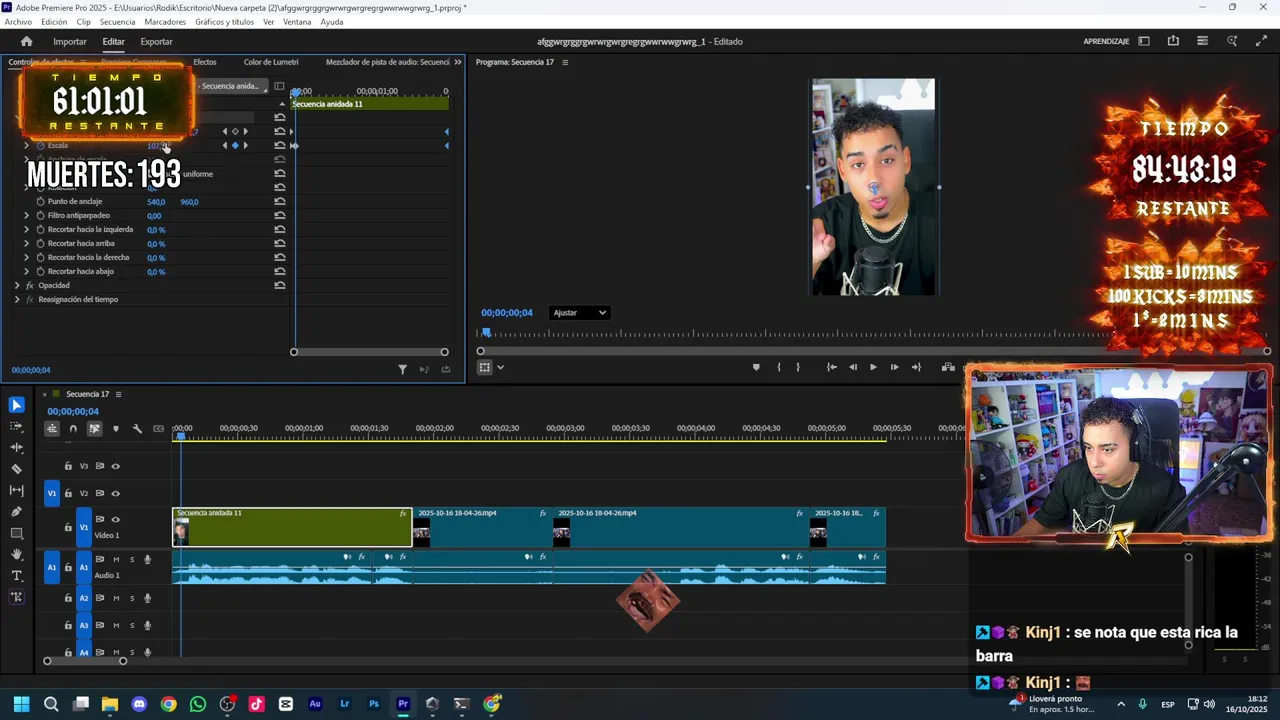This screenshot has height=720, width=1280.
Task: Toggle V2 track output eye
Action: tap(115, 493)
